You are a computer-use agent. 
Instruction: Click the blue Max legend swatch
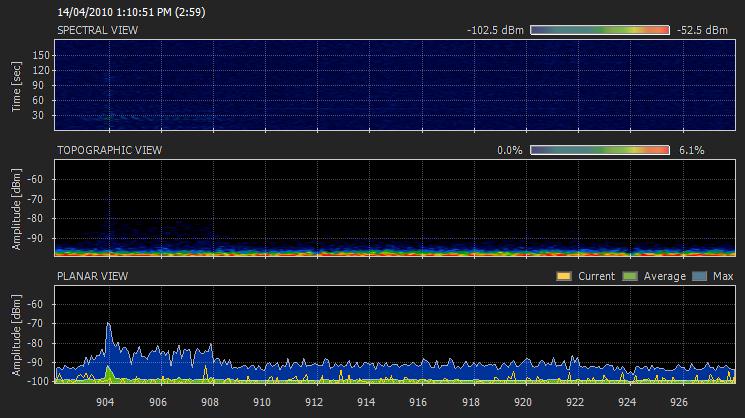tap(699, 276)
